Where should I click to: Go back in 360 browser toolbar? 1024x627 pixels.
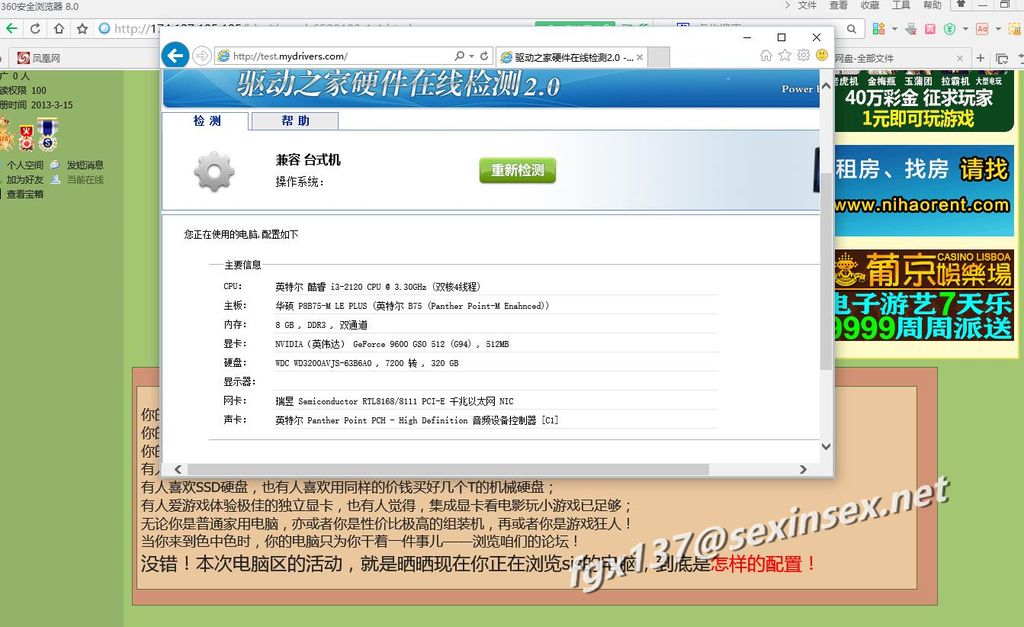[11, 29]
